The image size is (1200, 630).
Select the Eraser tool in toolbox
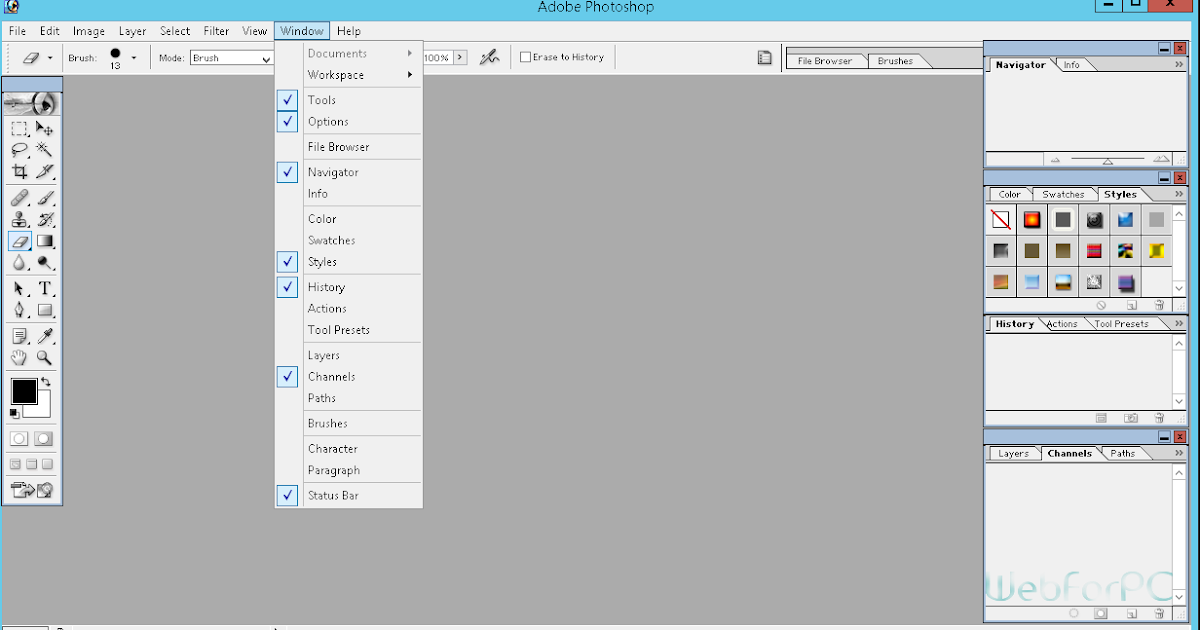point(19,241)
